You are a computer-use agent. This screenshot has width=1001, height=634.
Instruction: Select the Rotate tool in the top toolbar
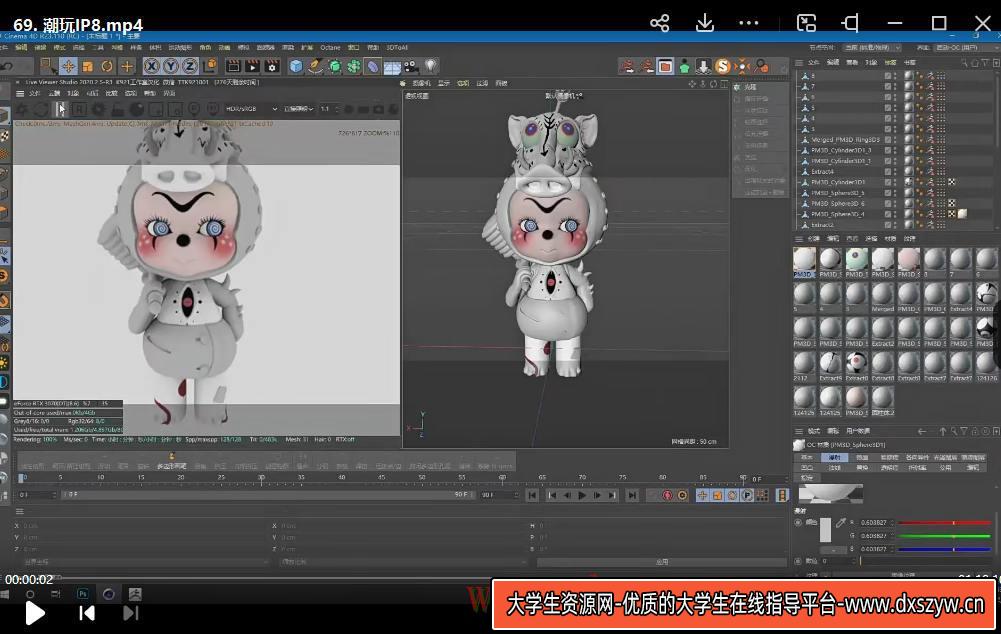pyautogui.click(x=107, y=66)
